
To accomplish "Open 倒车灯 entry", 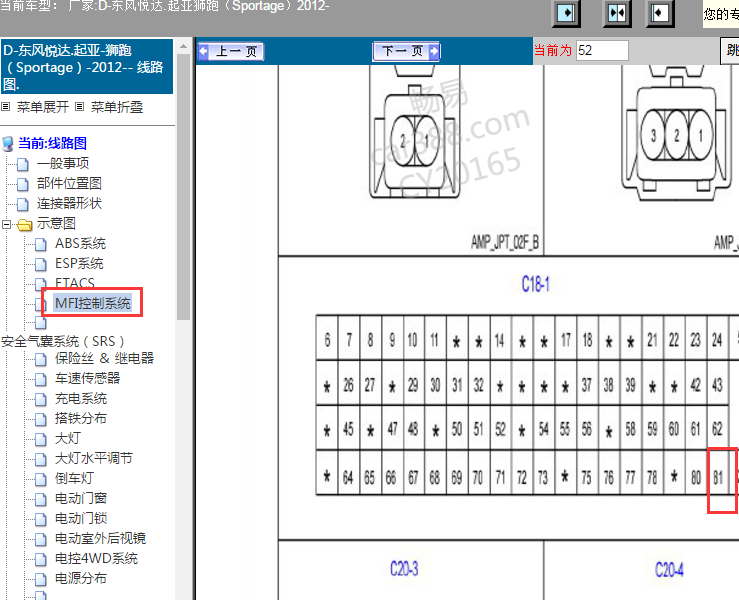I will click(x=74, y=478).
